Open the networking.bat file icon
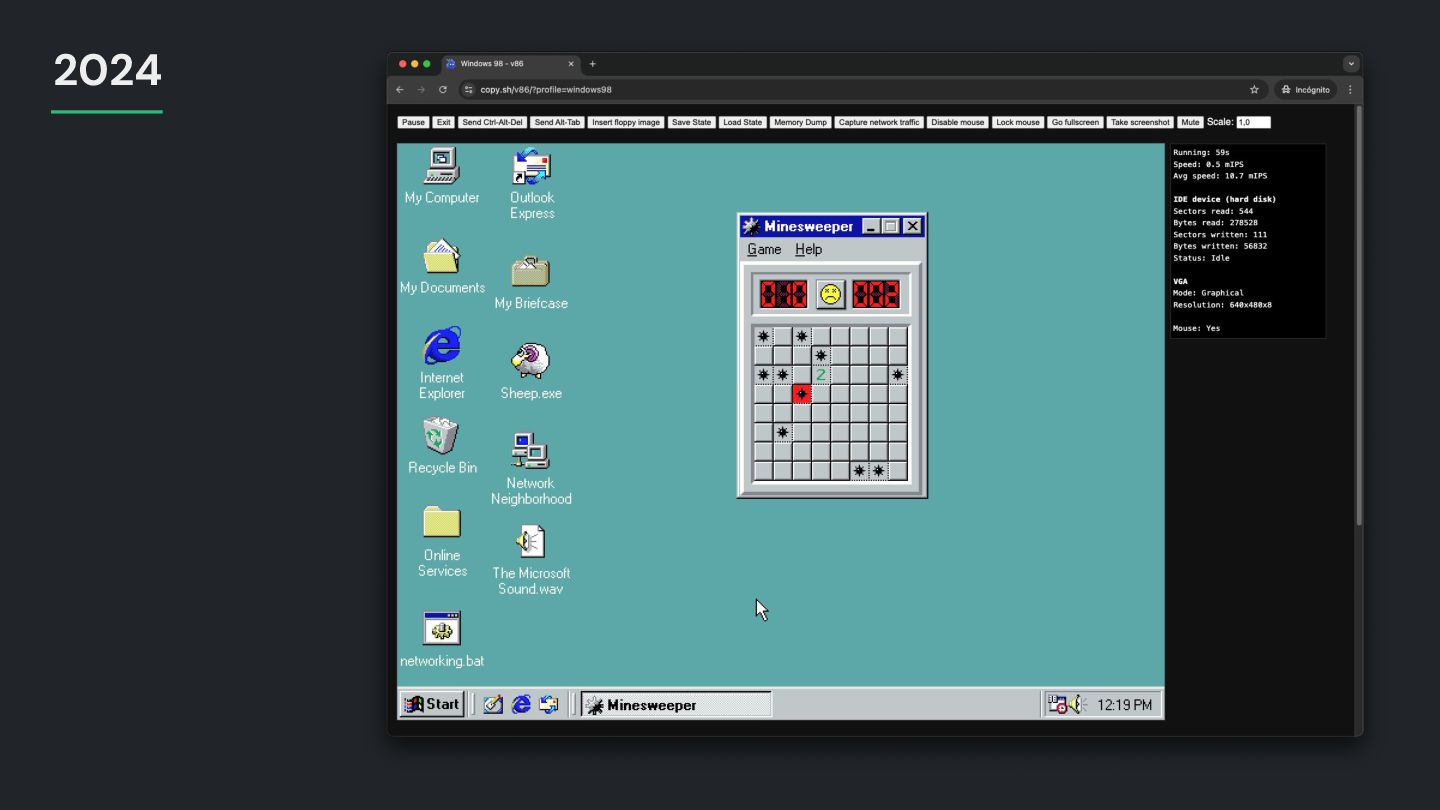Image resolution: width=1440 pixels, height=810 pixels. [x=441, y=629]
